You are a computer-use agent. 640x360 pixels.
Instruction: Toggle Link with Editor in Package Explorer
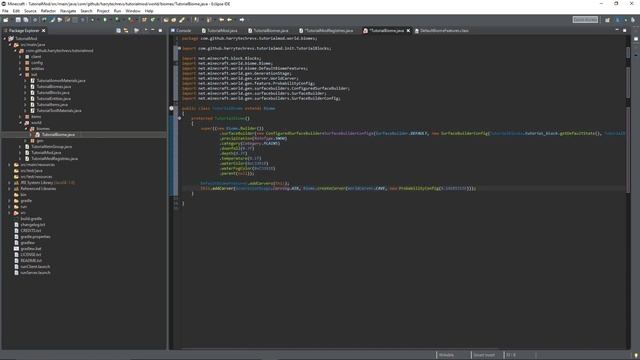tap(126, 31)
